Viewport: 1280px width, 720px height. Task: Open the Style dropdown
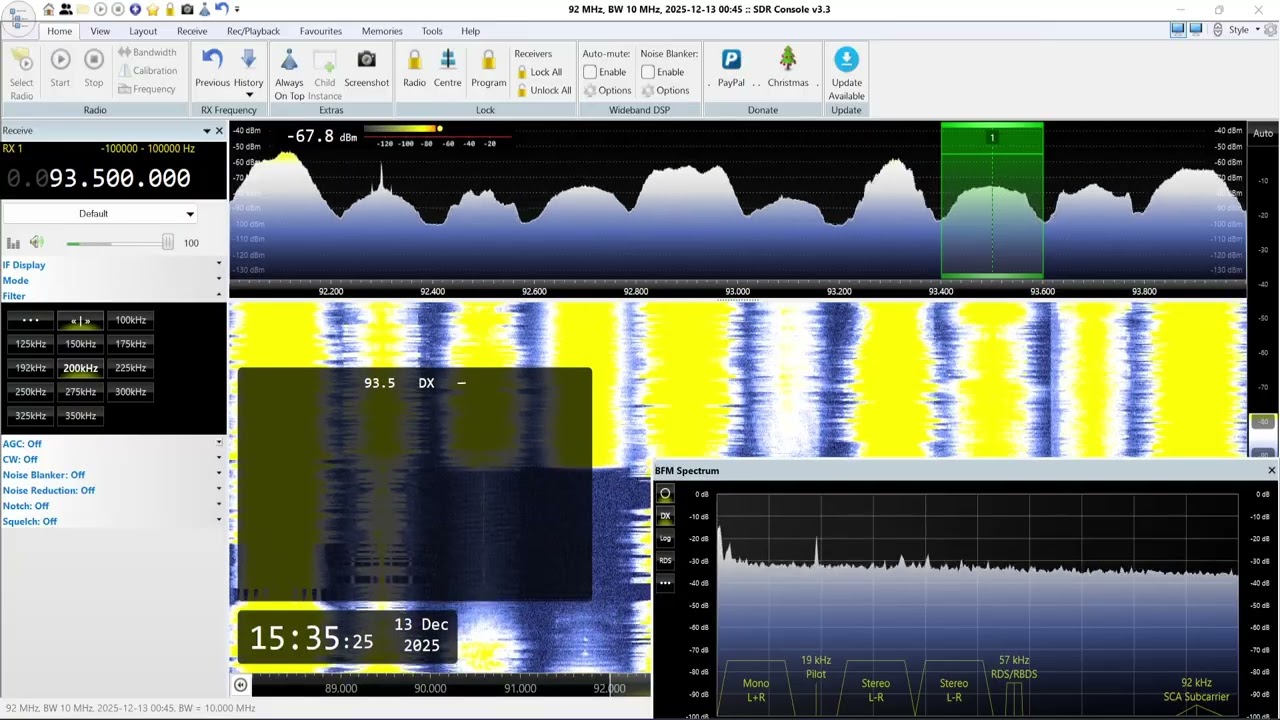pyautogui.click(x=1243, y=30)
